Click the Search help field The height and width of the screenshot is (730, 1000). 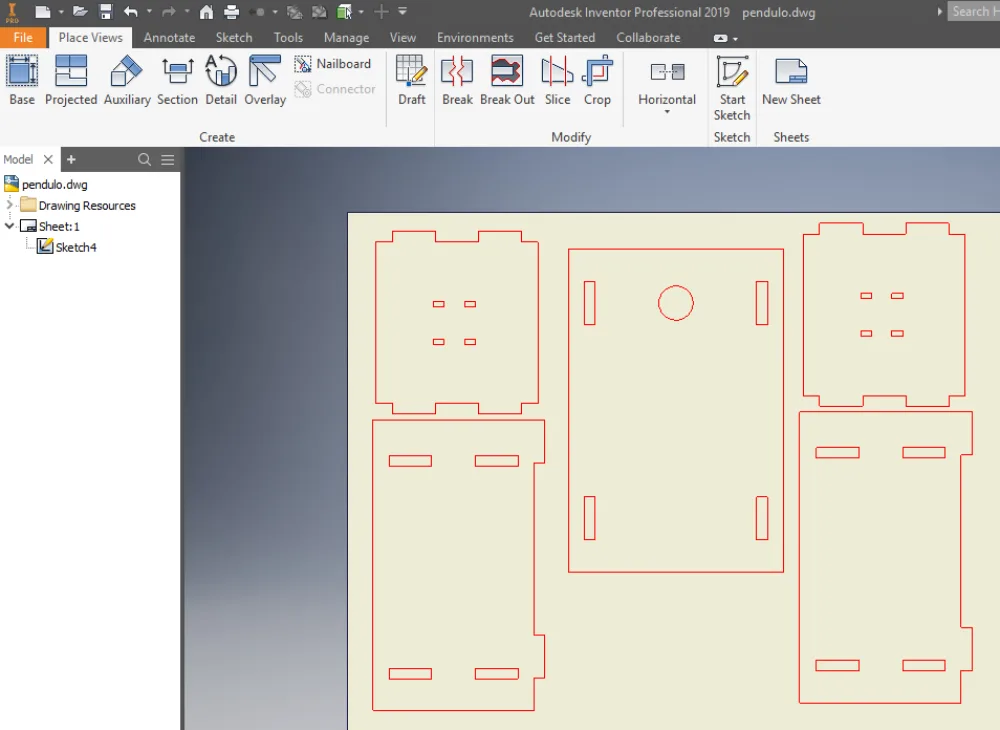pos(974,11)
